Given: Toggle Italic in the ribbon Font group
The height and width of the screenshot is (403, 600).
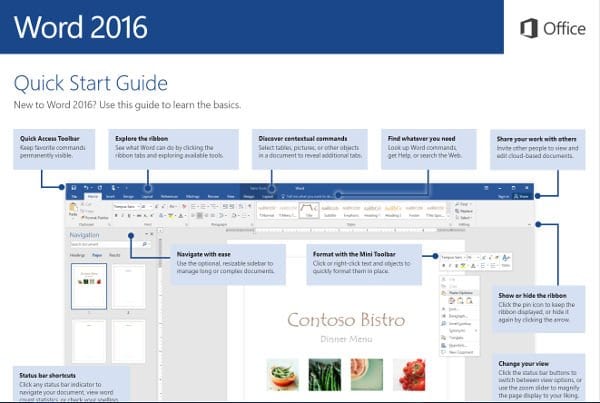Looking at the screenshot, I should tap(122, 216).
